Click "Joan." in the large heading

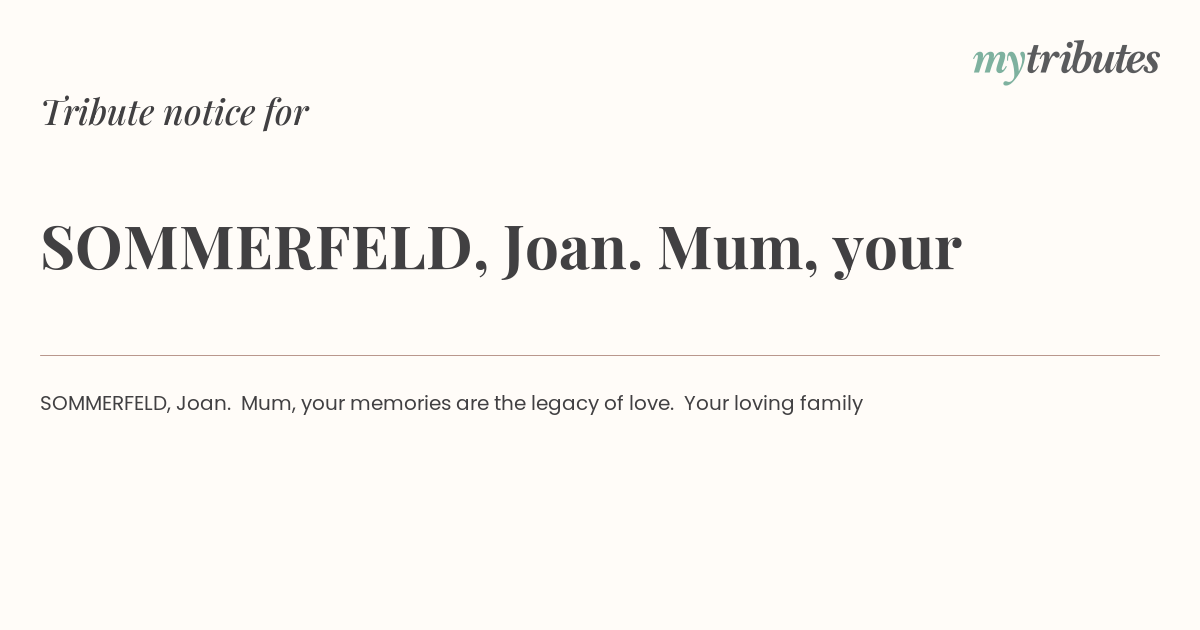coord(572,249)
